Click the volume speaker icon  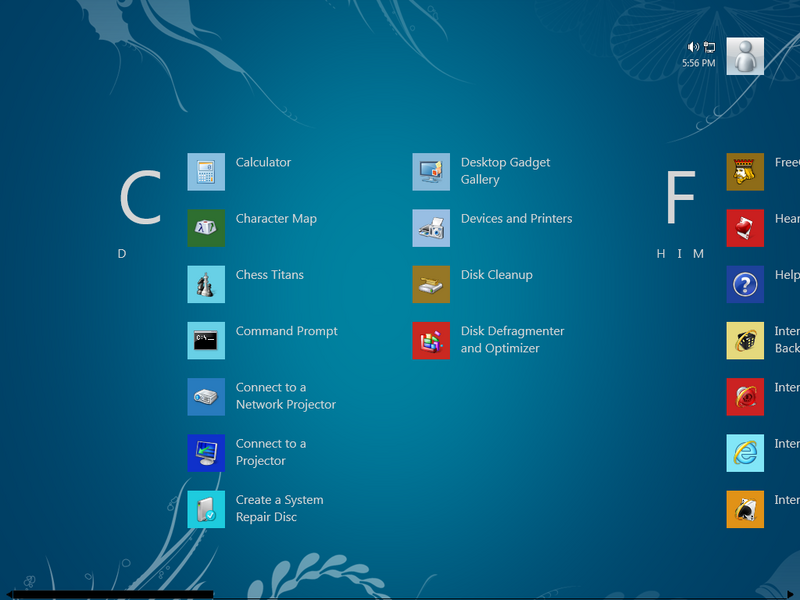[x=693, y=47]
